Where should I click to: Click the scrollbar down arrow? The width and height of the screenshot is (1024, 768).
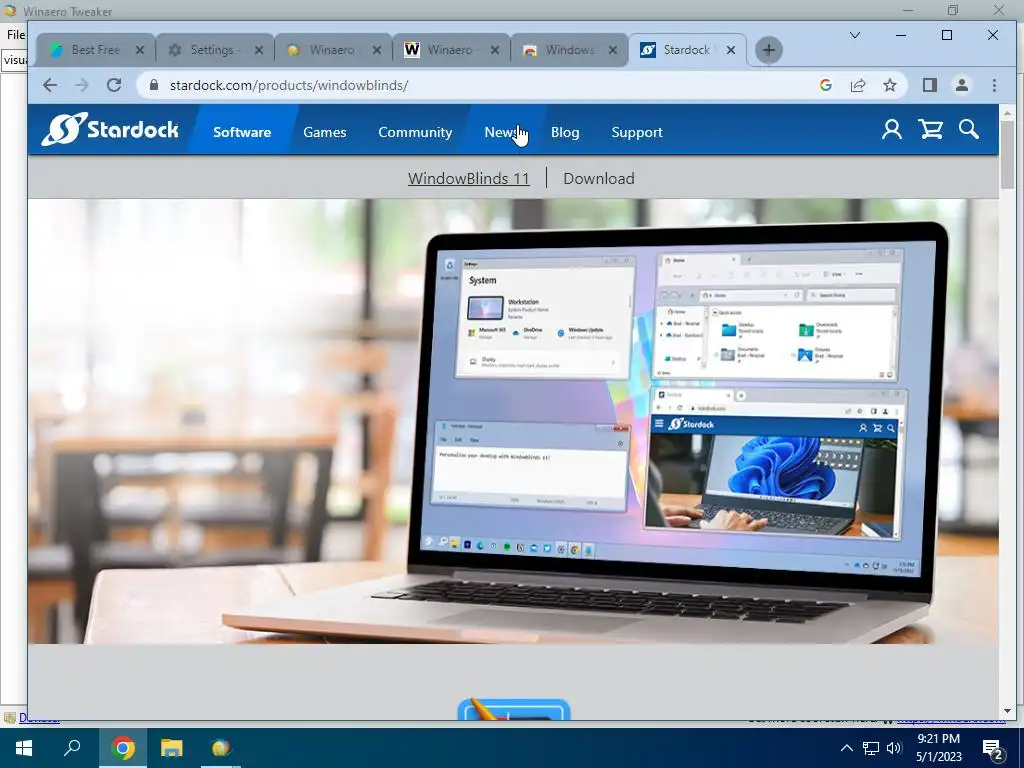[x=1006, y=711]
